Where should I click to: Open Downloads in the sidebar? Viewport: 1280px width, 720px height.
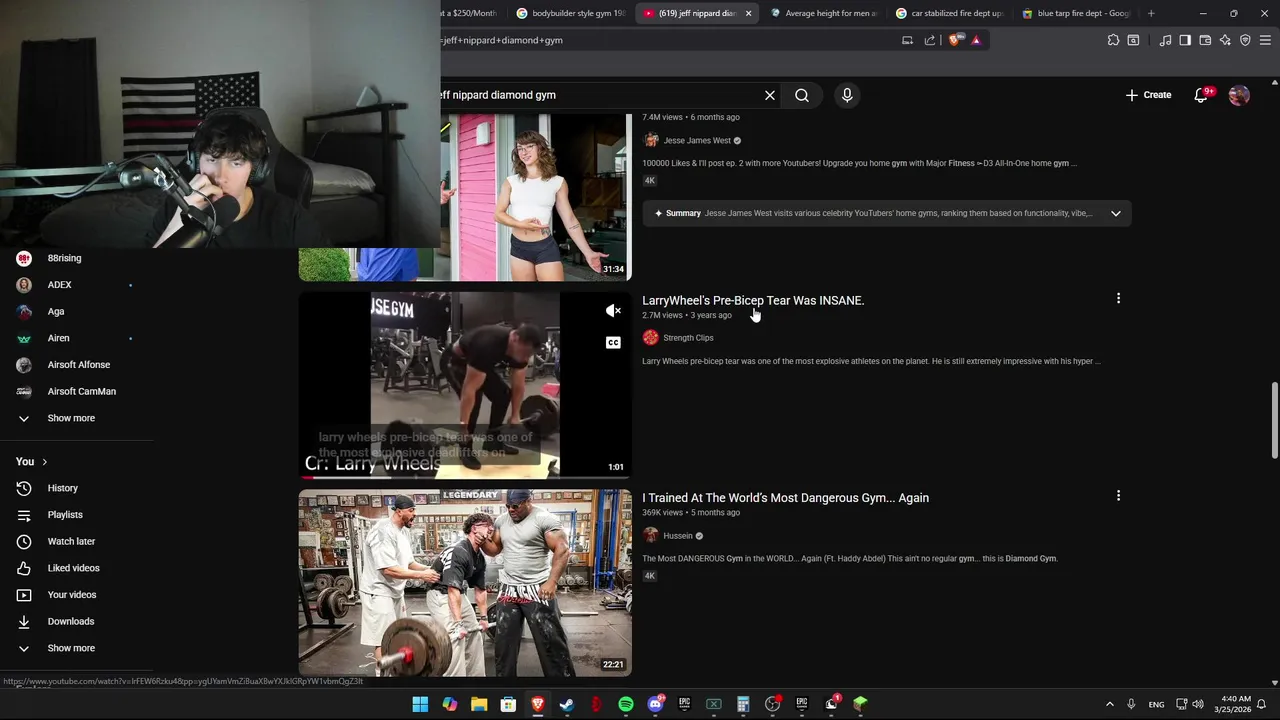pos(70,621)
